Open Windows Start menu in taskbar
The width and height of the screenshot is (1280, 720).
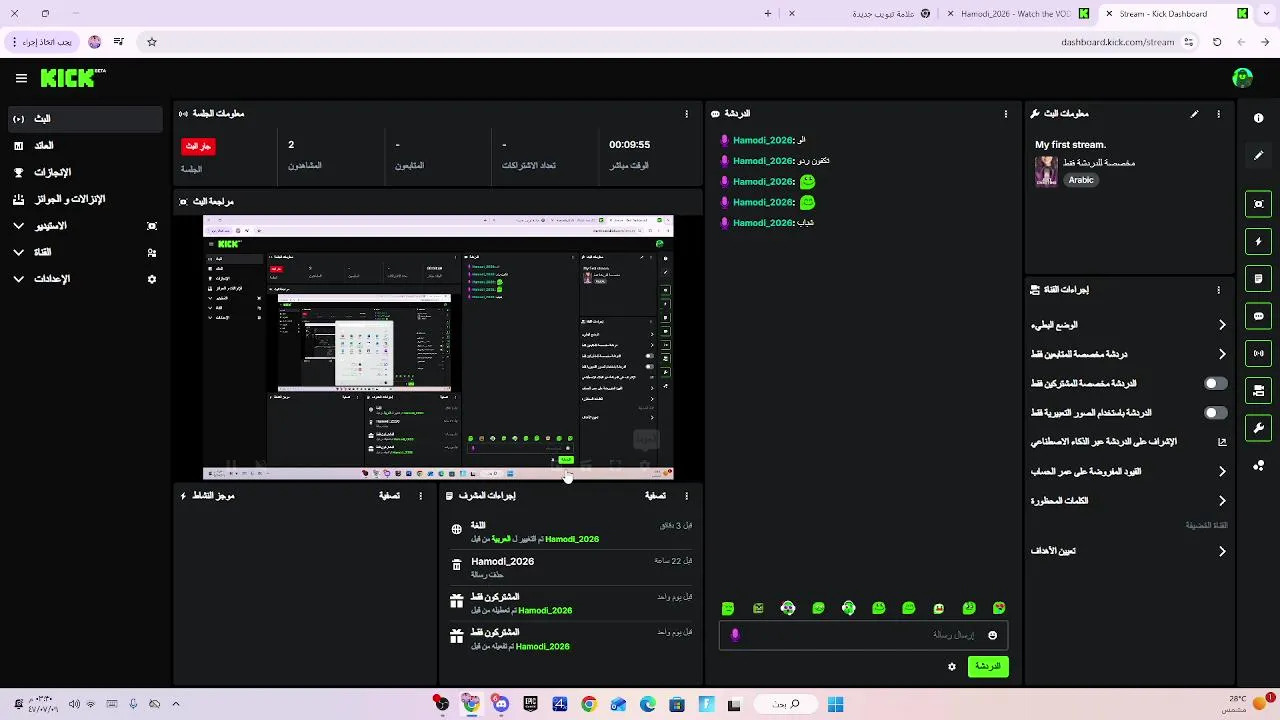pos(835,704)
